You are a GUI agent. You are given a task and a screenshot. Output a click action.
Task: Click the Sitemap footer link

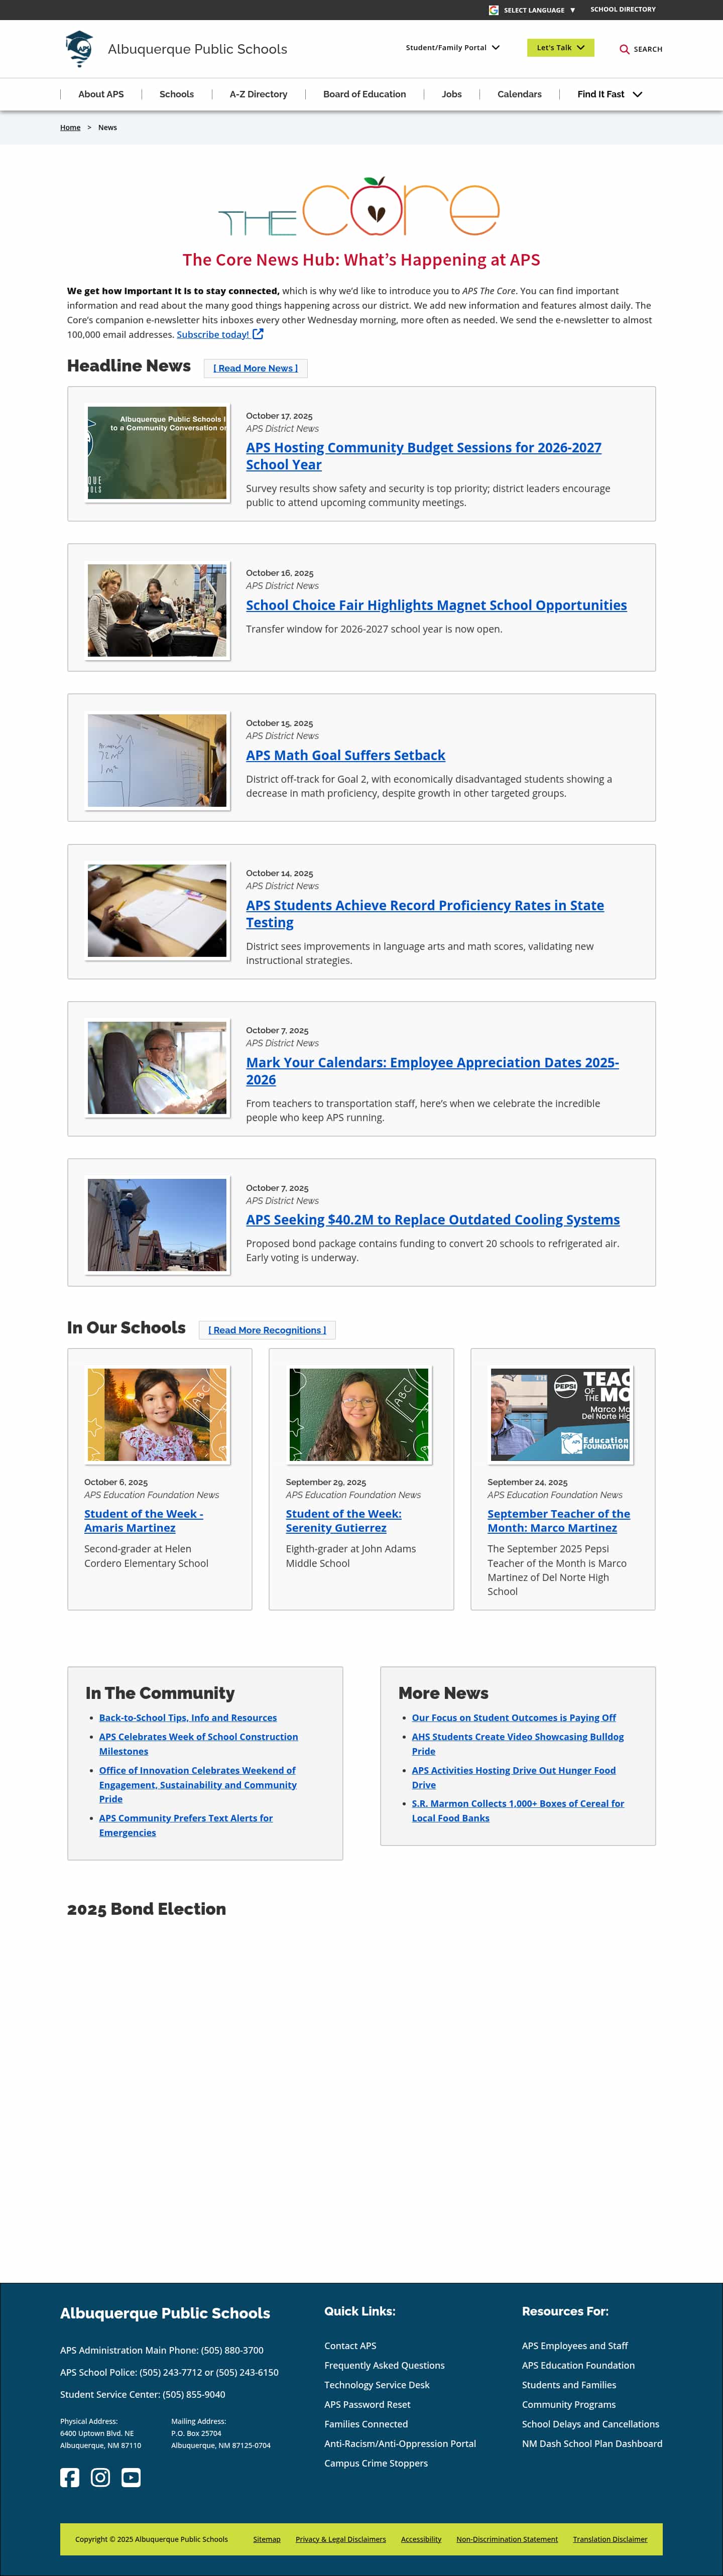pyautogui.click(x=267, y=2539)
